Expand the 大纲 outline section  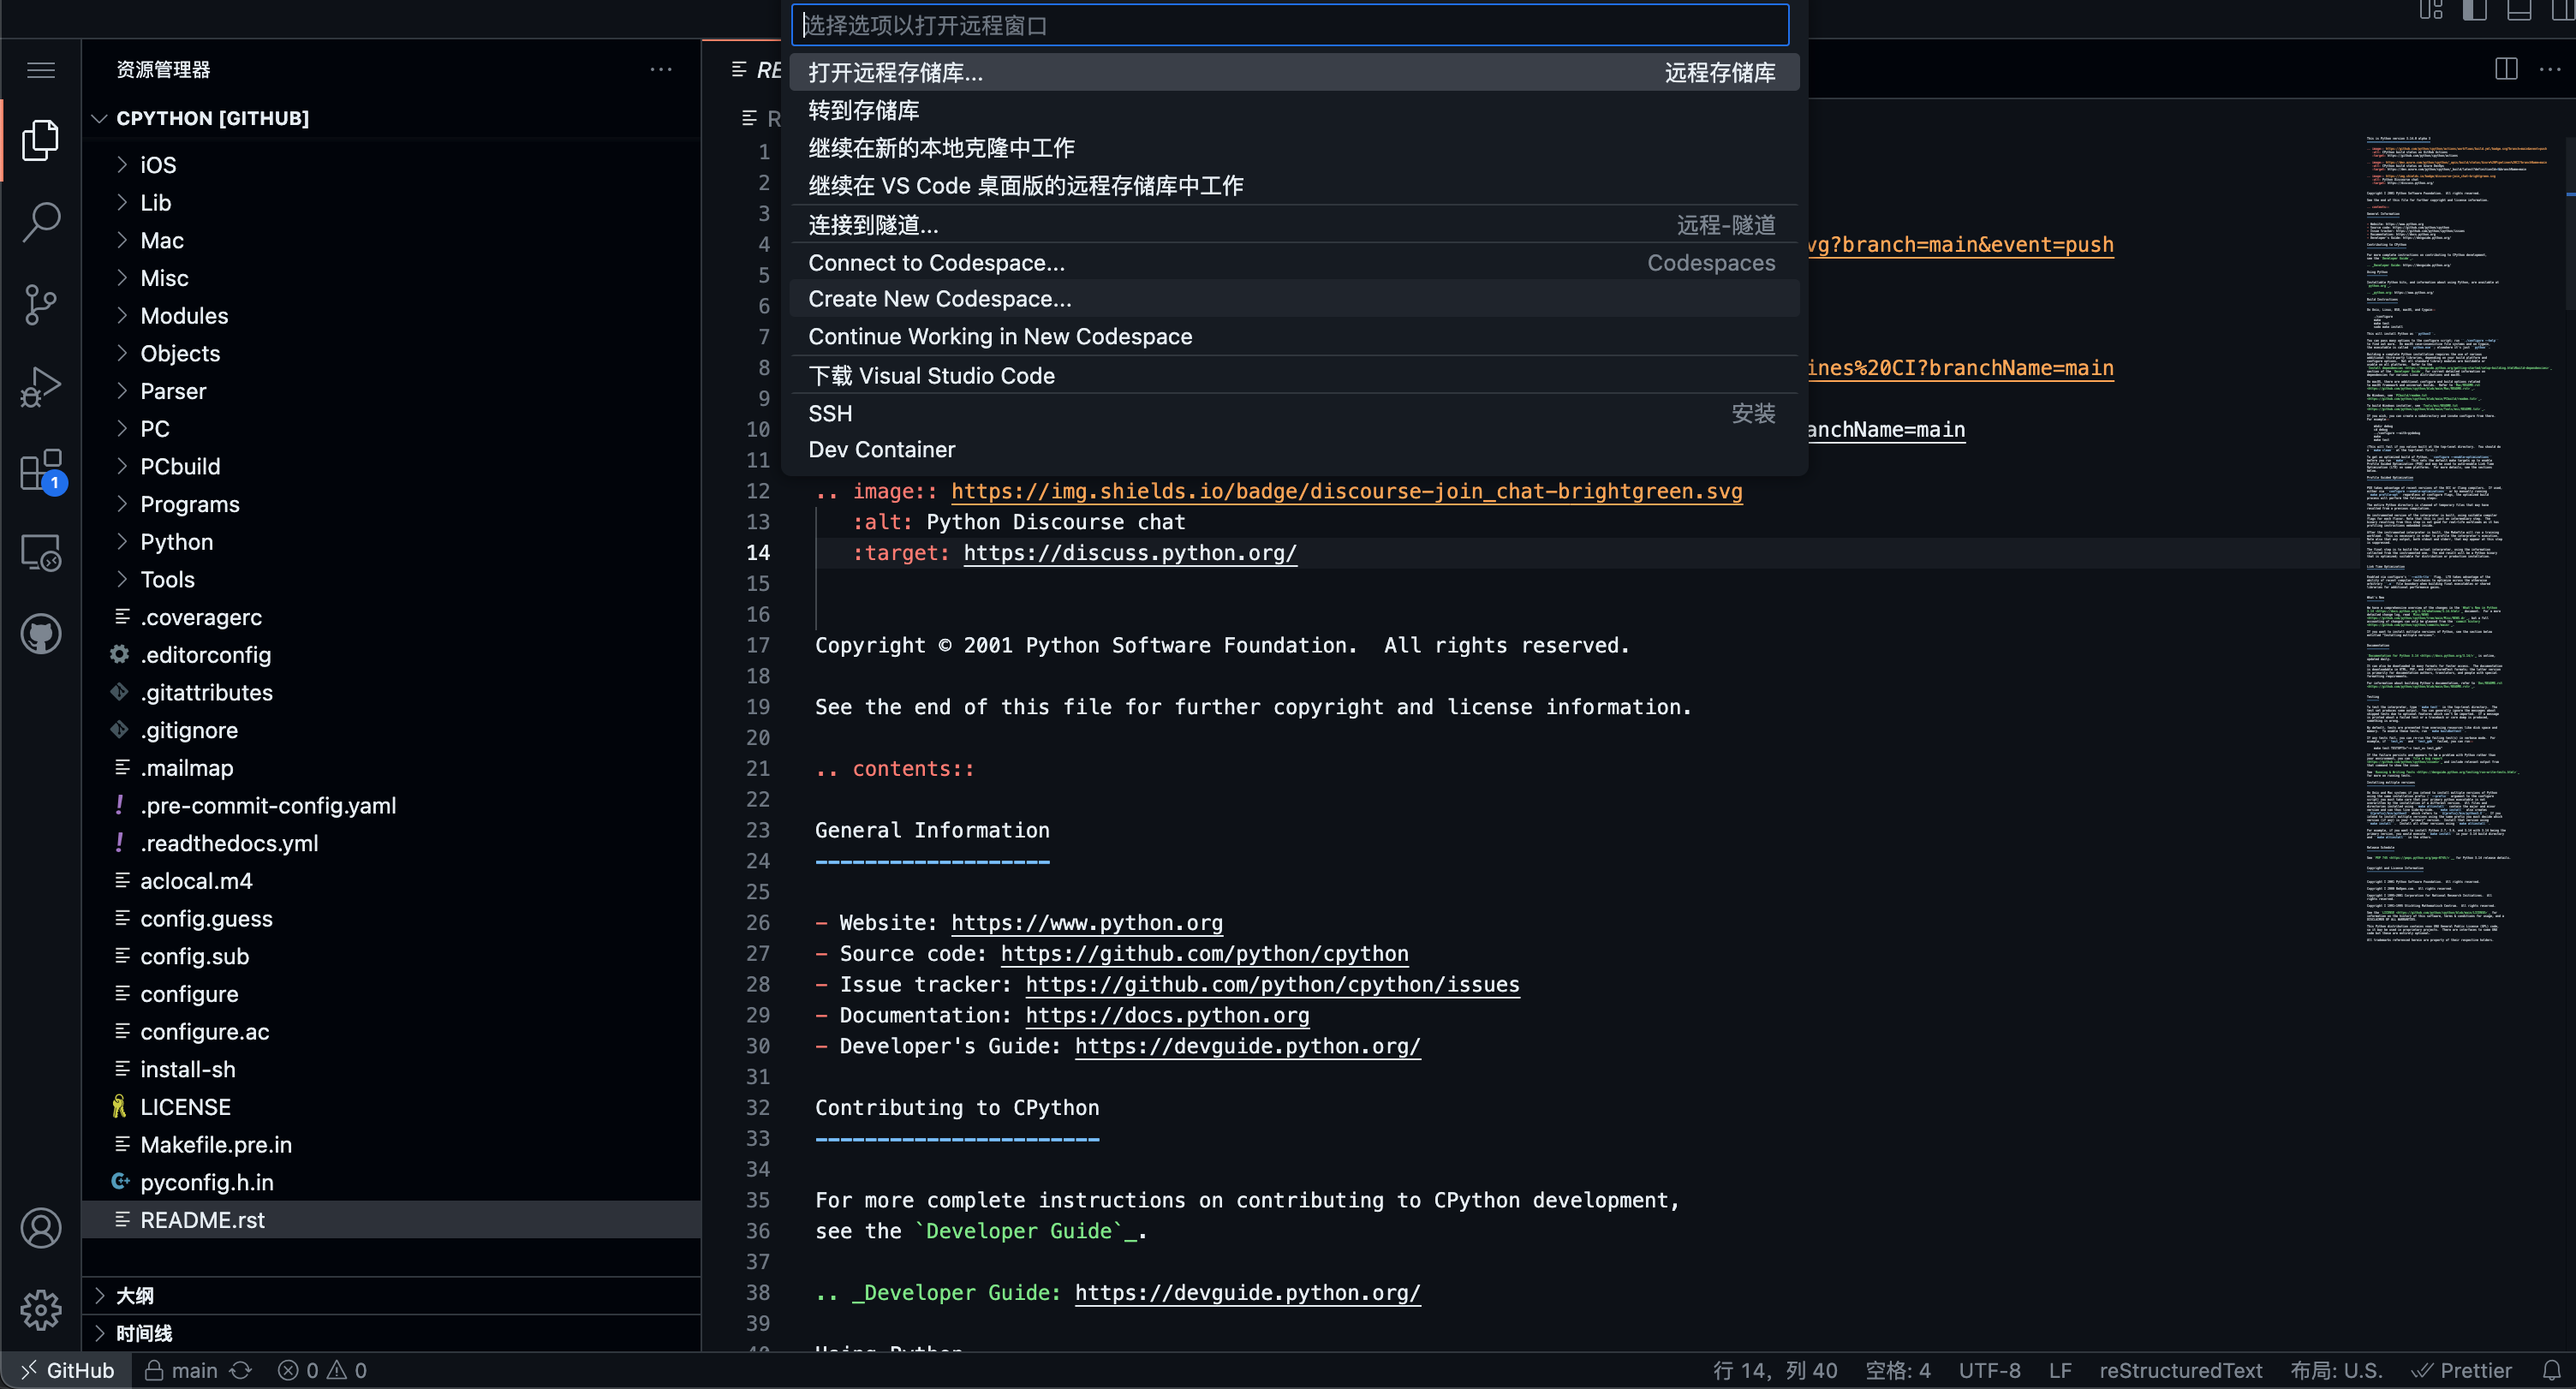[134, 1296]
